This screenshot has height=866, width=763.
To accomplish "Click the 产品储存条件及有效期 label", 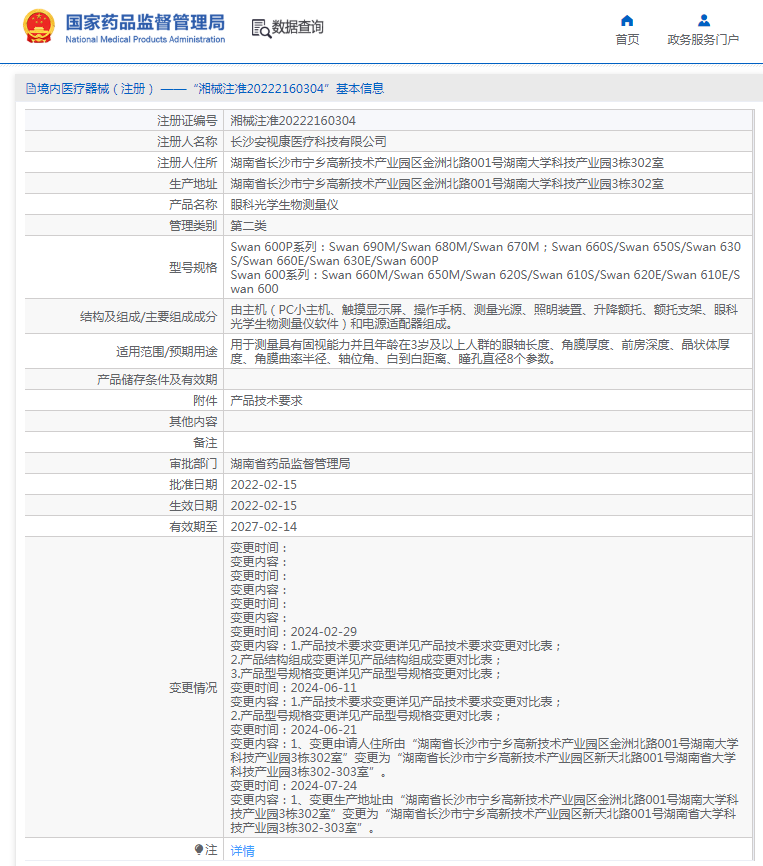I will pyautogui.click(x=157, y=379).
